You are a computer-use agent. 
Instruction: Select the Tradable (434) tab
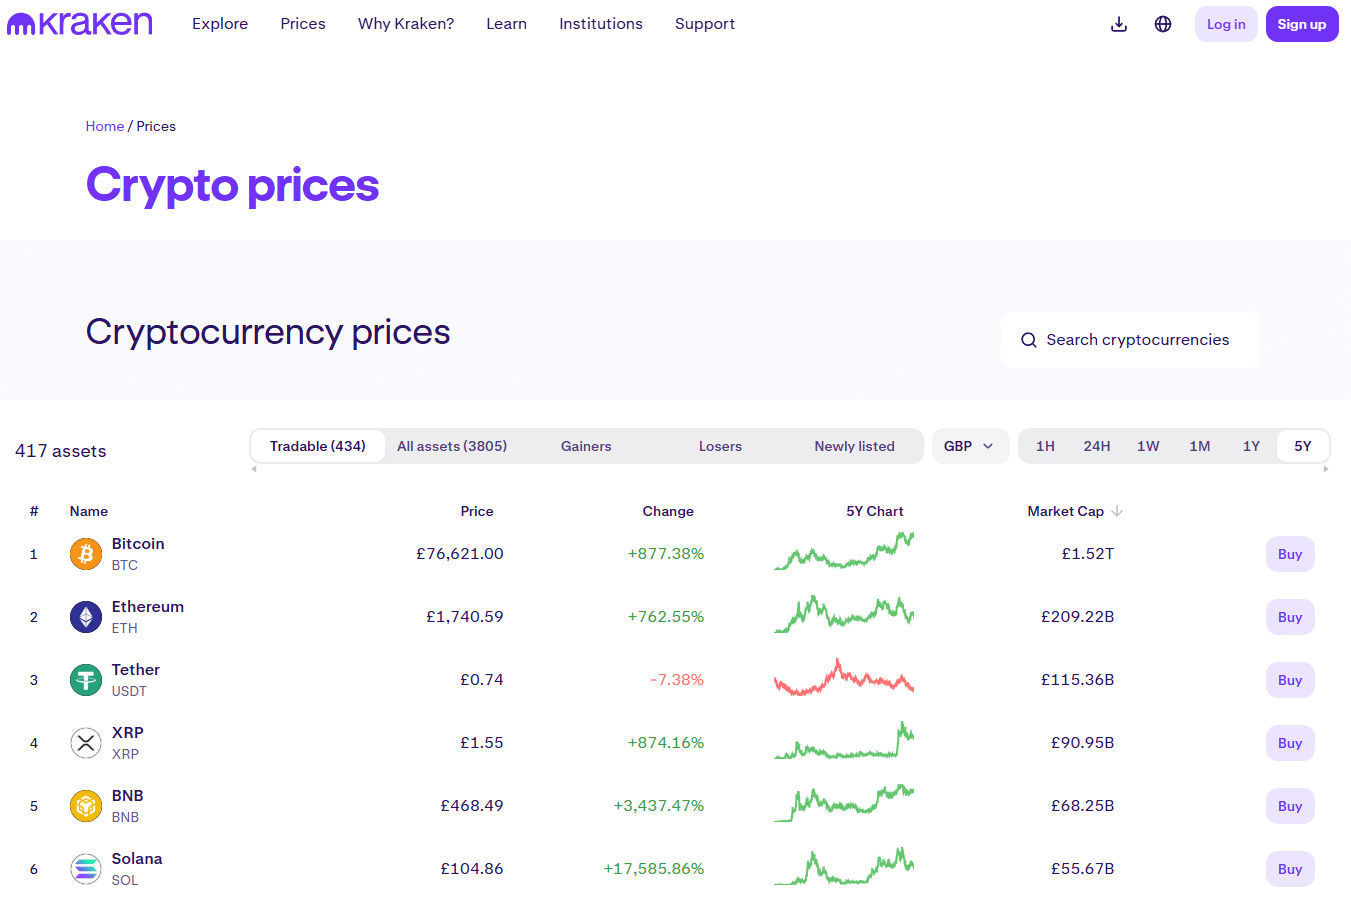(318, 446)
